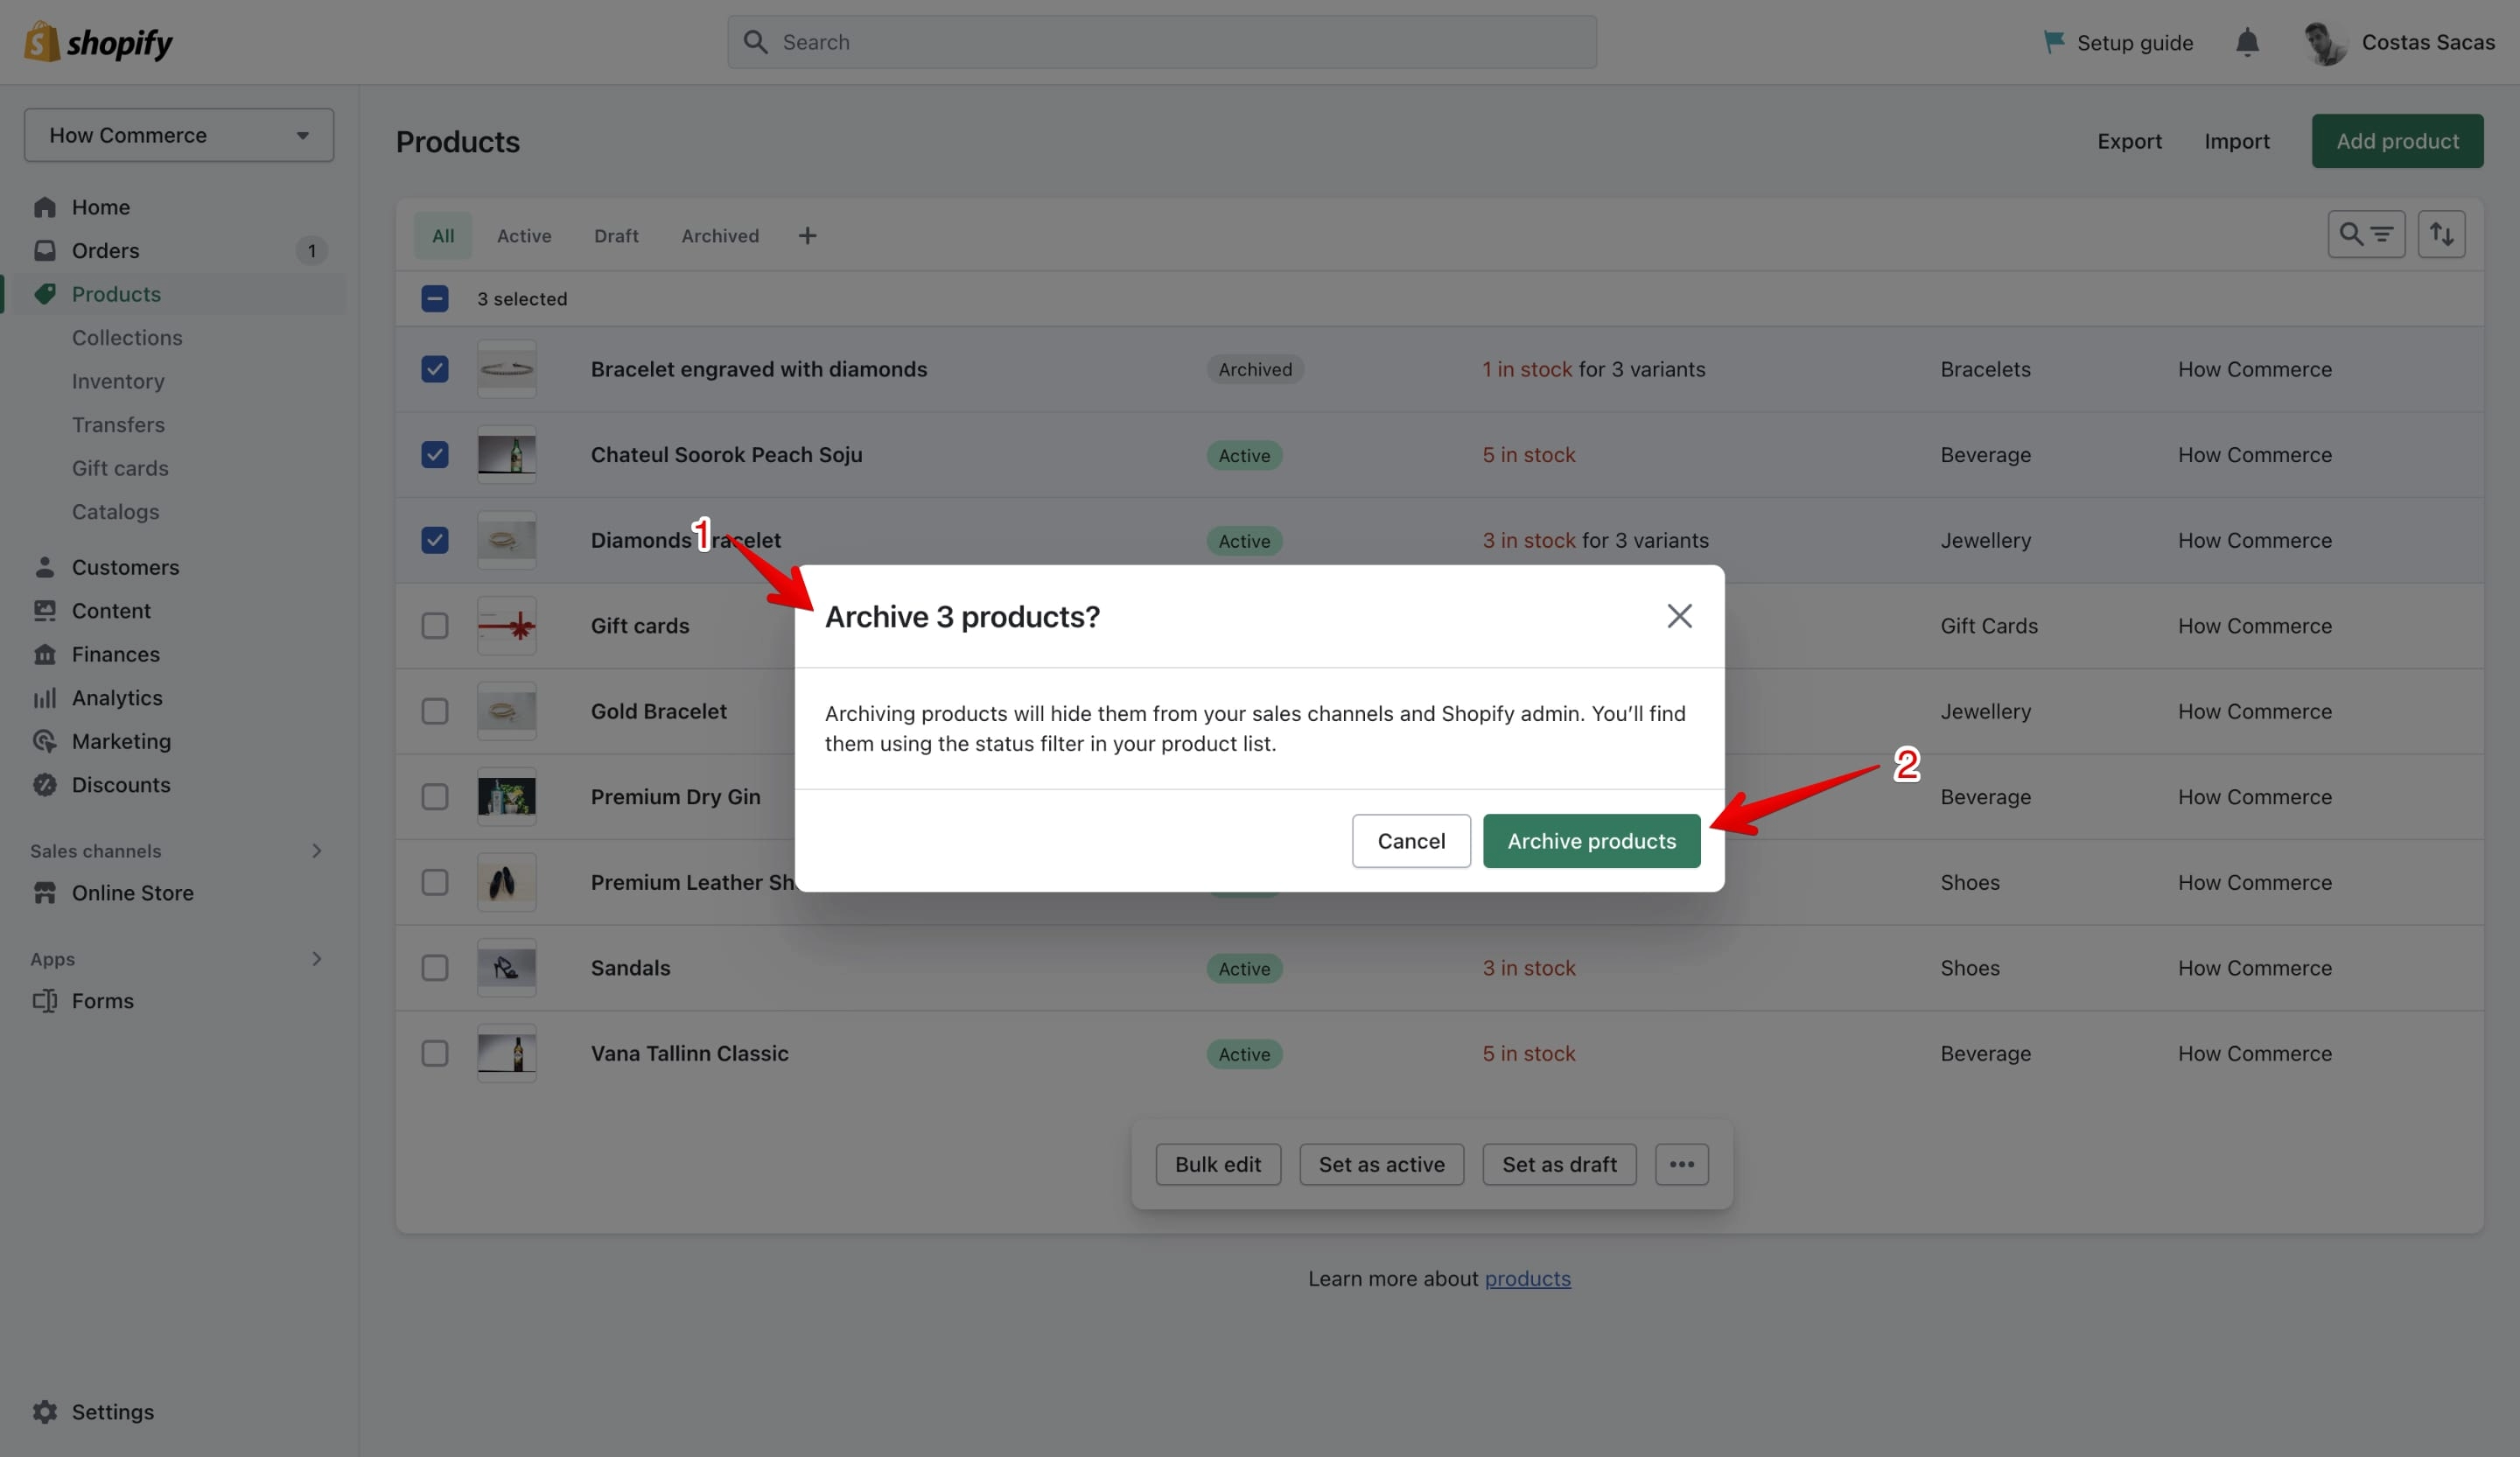Image resolution: width=2520 pixels, height=1457 pixels.
Task: Expand the Sales channels section chevron
Action: [316, 851]
